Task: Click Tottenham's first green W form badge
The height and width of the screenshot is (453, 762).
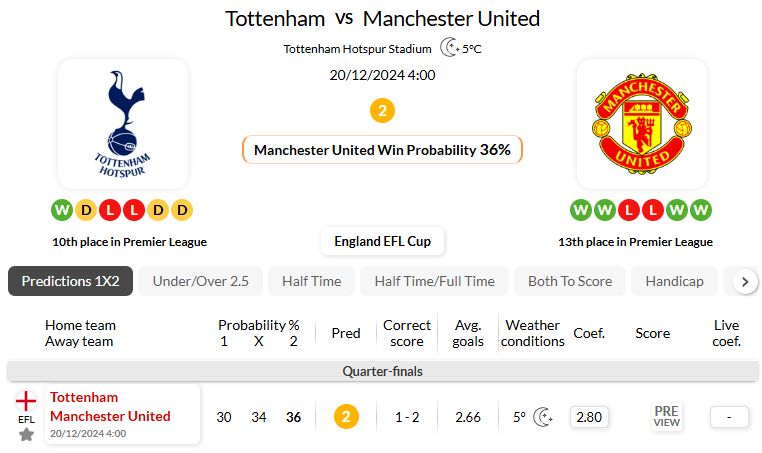Action: 62,210
